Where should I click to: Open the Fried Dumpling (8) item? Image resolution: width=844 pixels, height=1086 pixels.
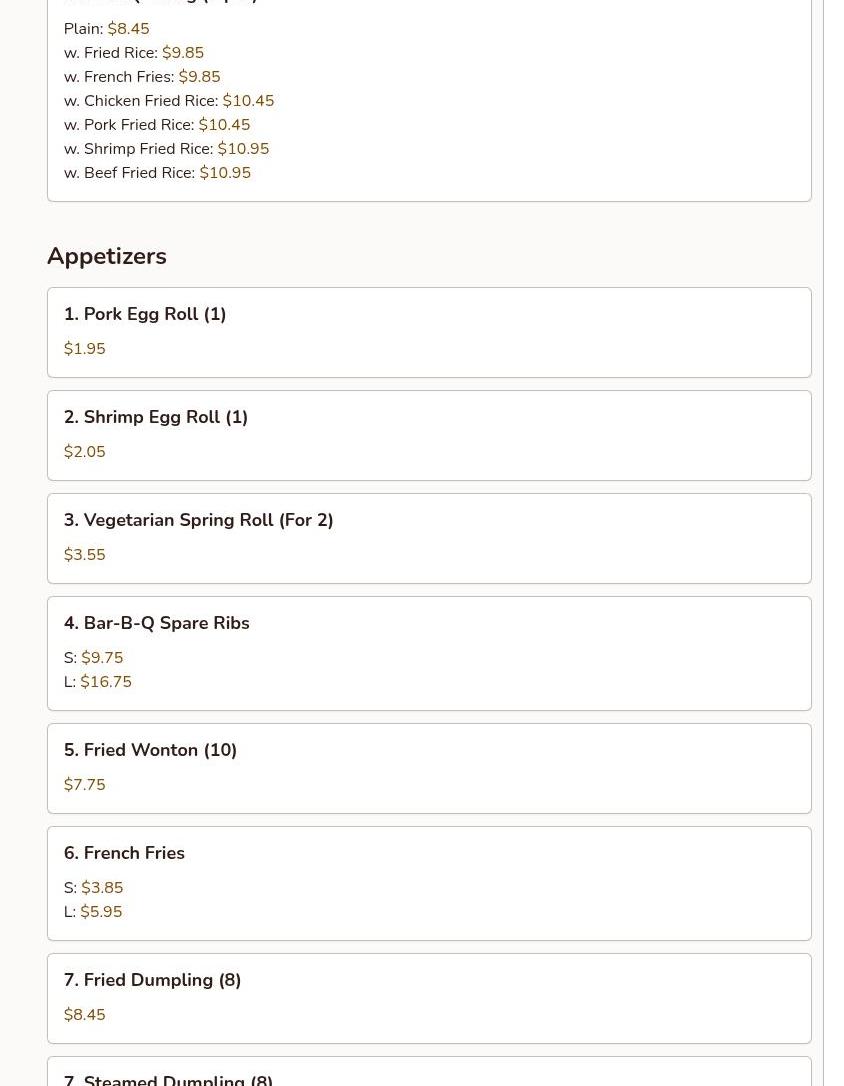[429, 999]
